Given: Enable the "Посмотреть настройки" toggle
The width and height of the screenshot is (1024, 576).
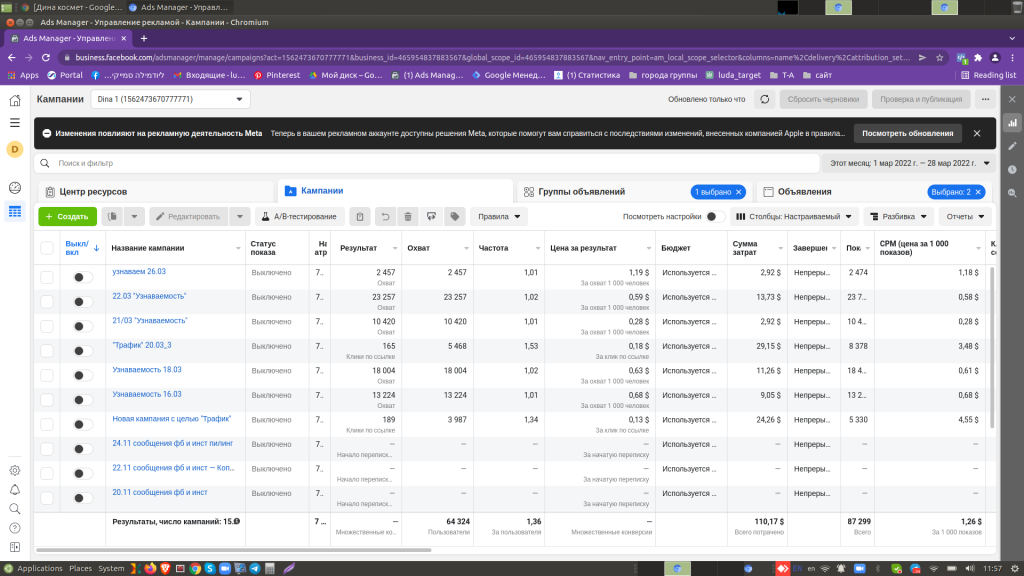Looking at the screenshot, I should pyautogui.click(x=715, y=216).
